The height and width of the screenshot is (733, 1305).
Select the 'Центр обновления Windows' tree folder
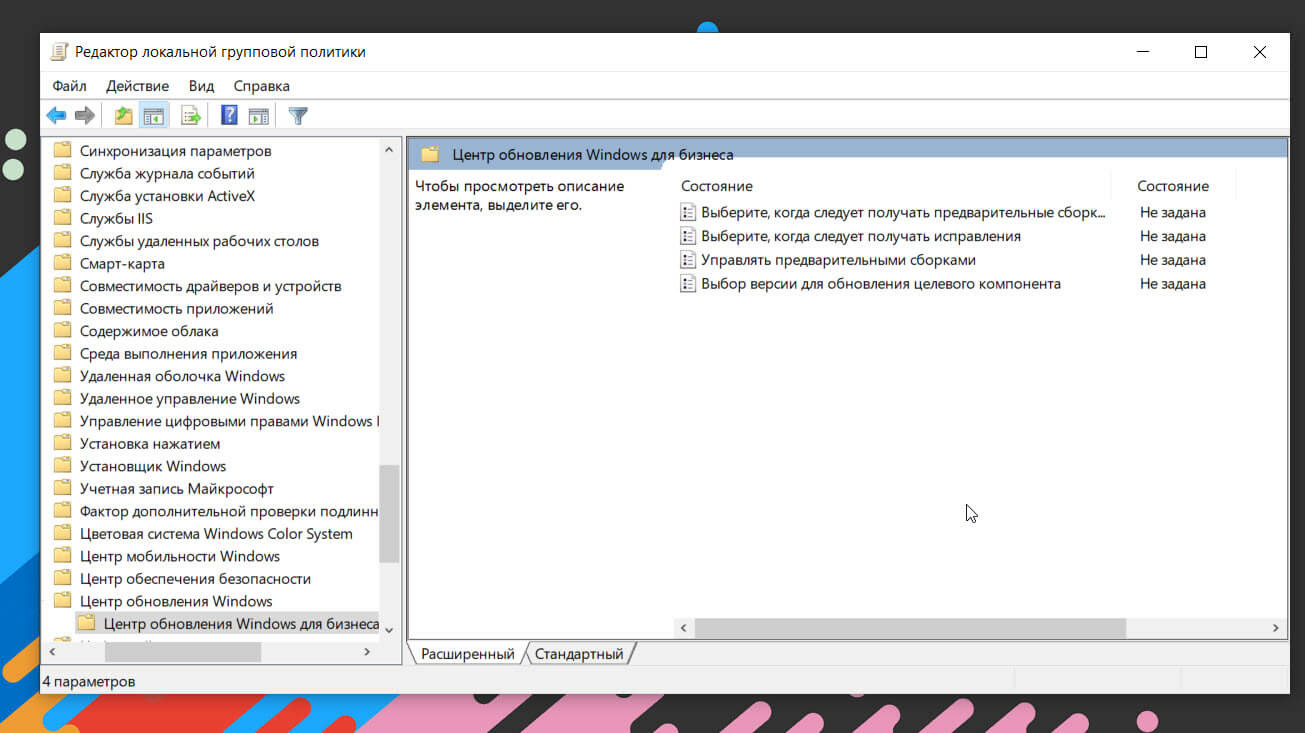click(x=176, y=601)
